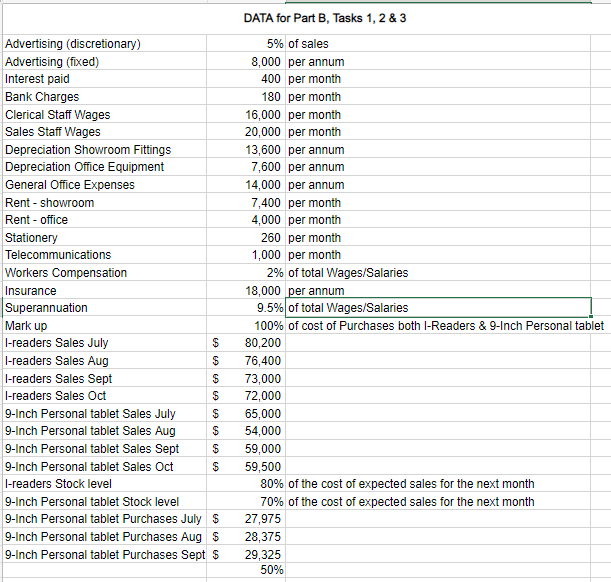Select the 100% Mark up value
The image size is (611, 582).
pyautogui.click(x=246, y=326)
